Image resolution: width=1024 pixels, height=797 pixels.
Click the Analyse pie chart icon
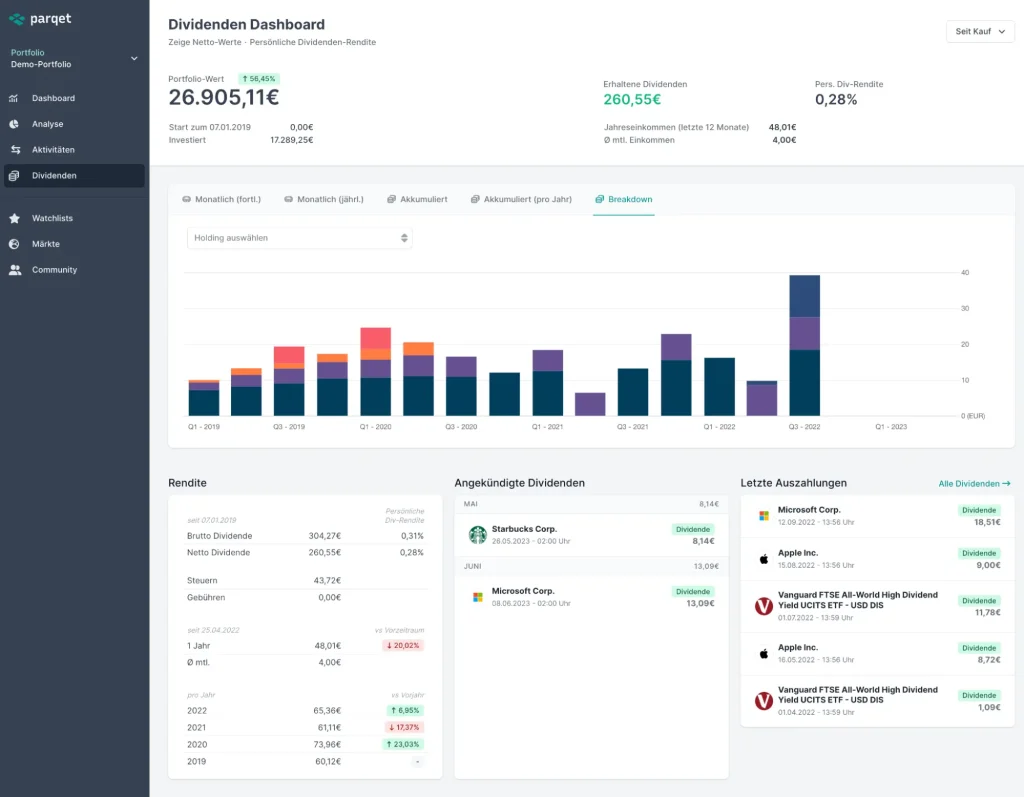point(14,124)
